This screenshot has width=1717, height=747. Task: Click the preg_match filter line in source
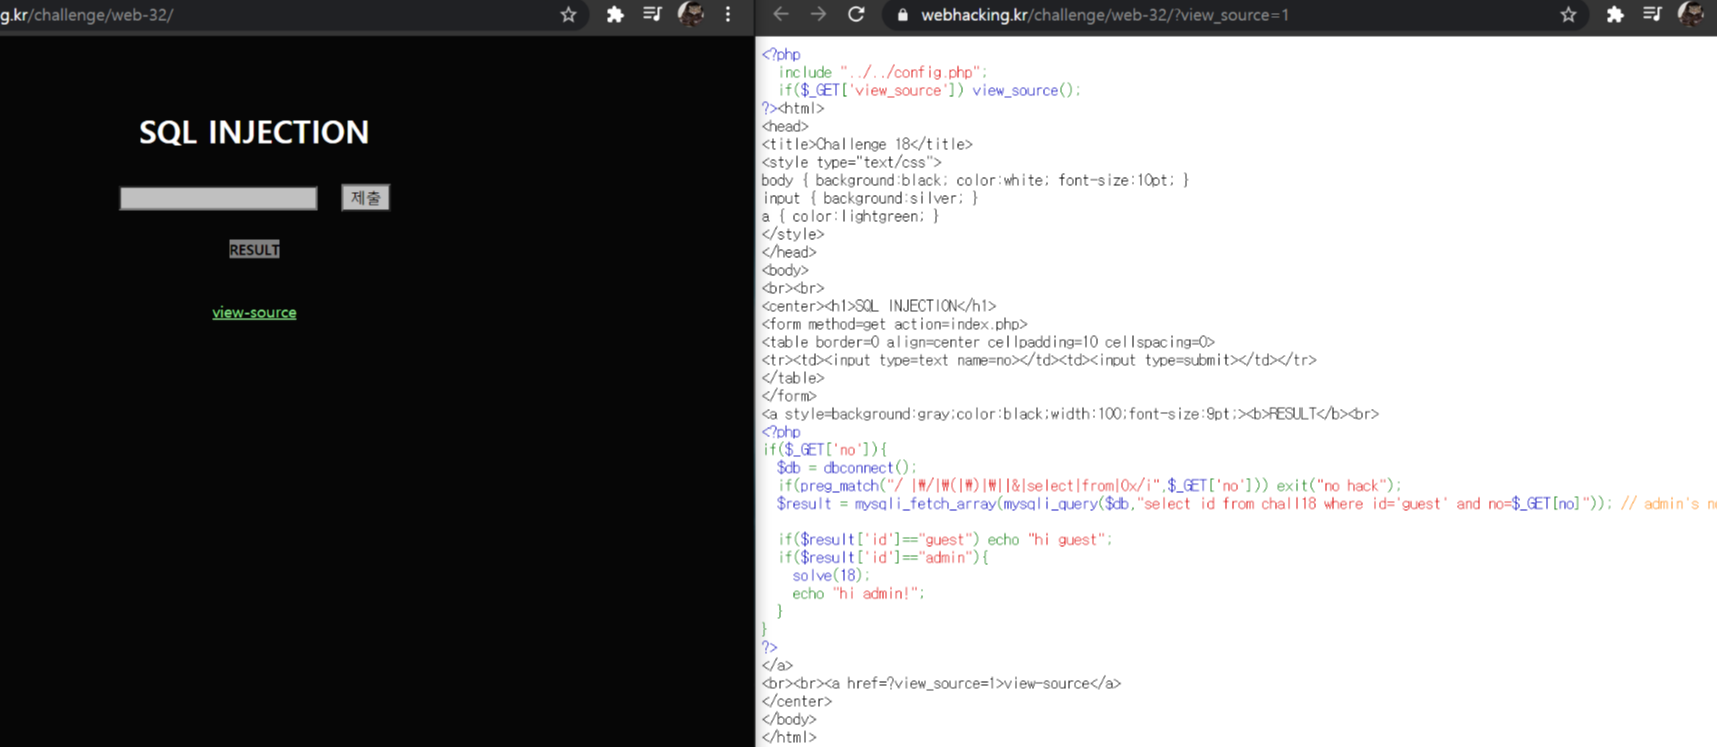tap(1090, 486)
